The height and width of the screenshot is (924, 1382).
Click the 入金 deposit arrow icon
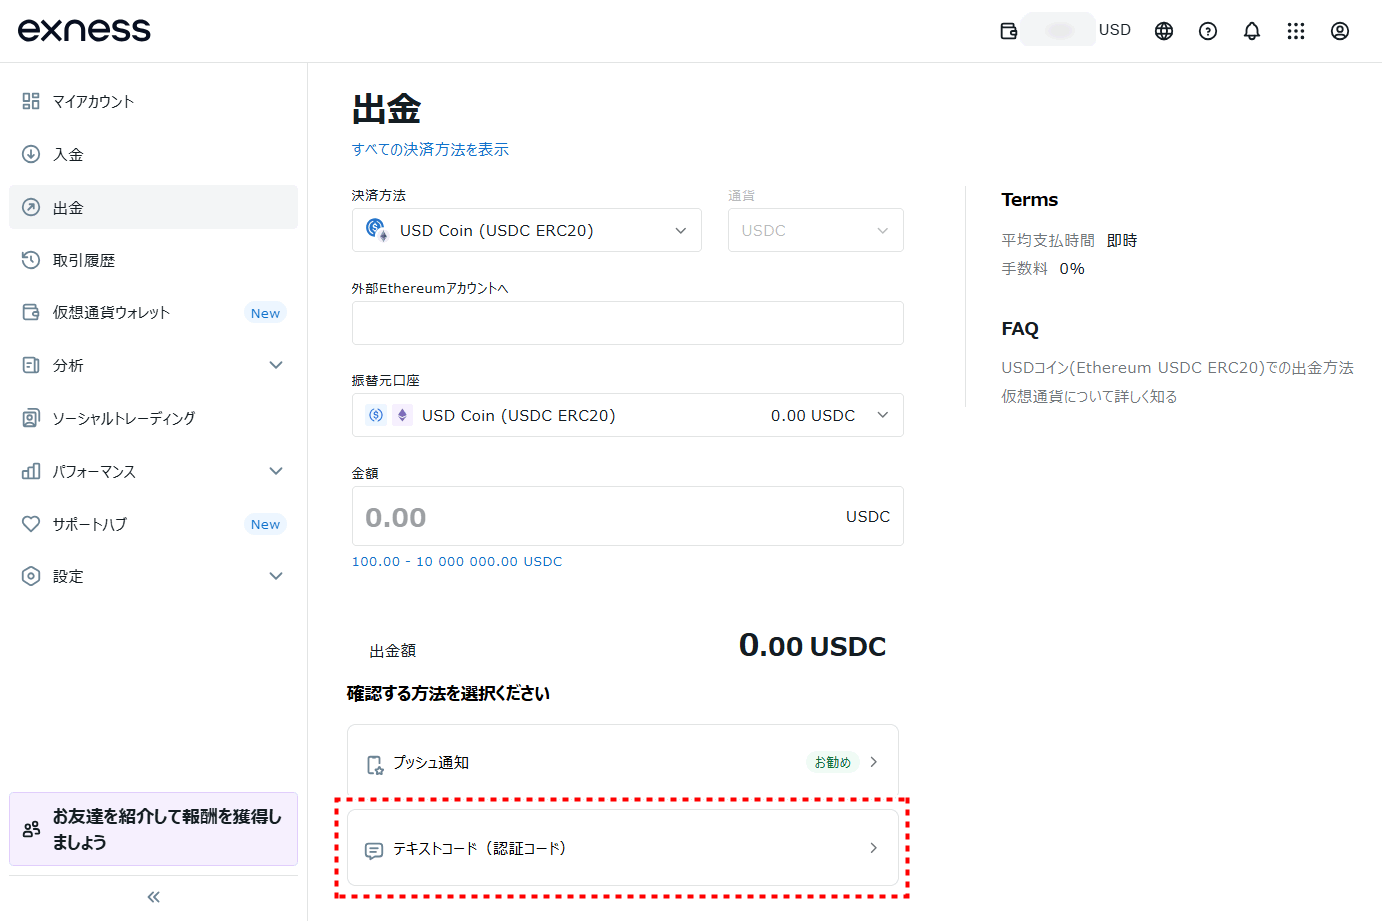31,154
